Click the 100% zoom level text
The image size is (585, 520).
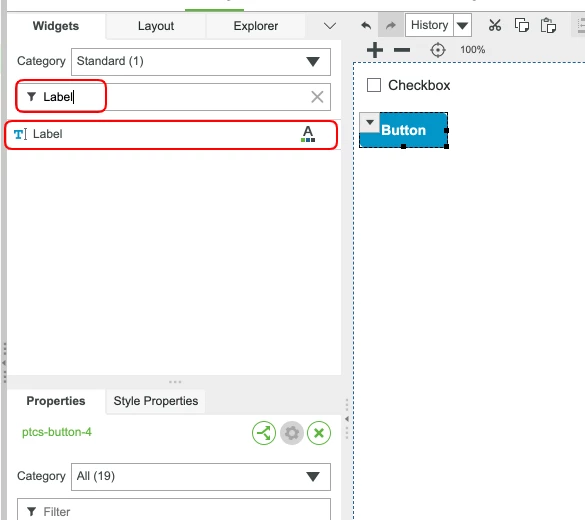point(472,50)
